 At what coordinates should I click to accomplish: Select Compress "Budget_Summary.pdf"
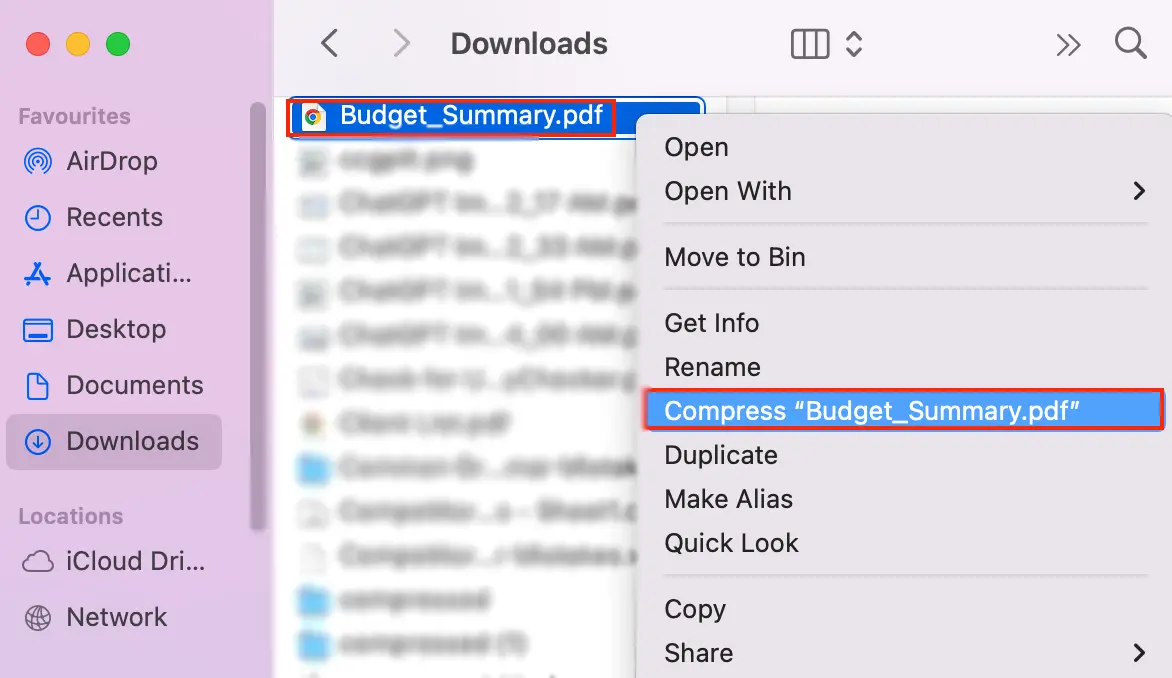904,410
